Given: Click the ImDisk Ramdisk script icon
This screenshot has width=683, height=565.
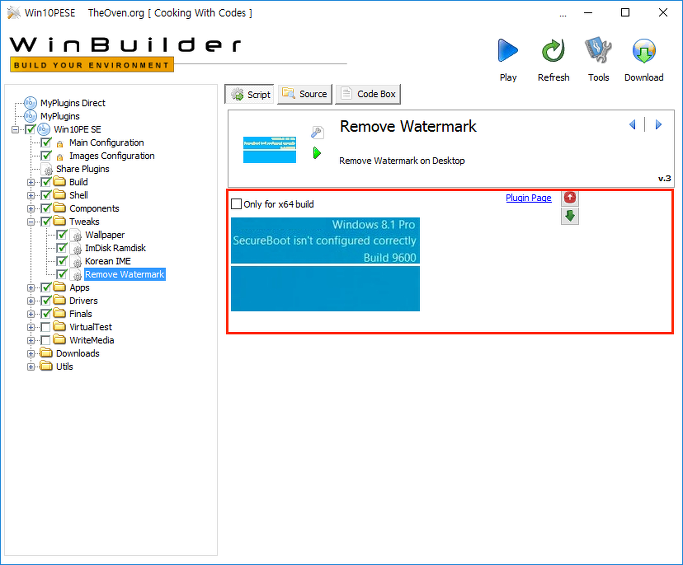Looking at the screenshot, I should pos(76,248).
